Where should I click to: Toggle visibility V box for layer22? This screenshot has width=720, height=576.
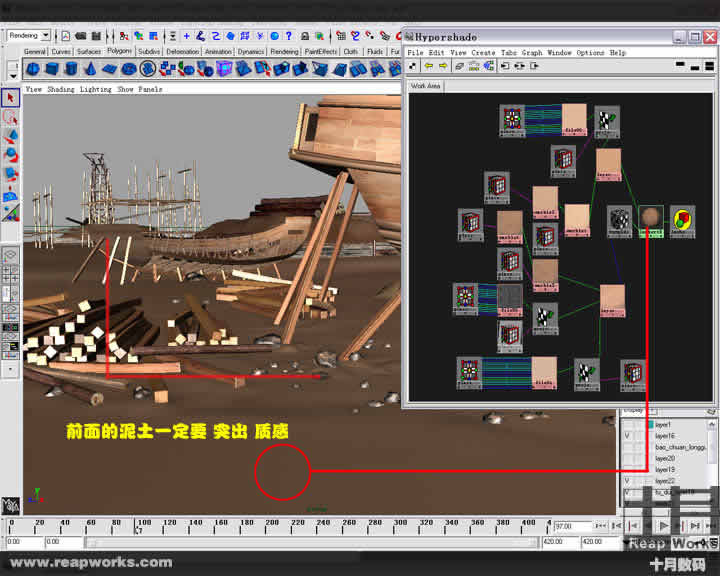point(628,481)
